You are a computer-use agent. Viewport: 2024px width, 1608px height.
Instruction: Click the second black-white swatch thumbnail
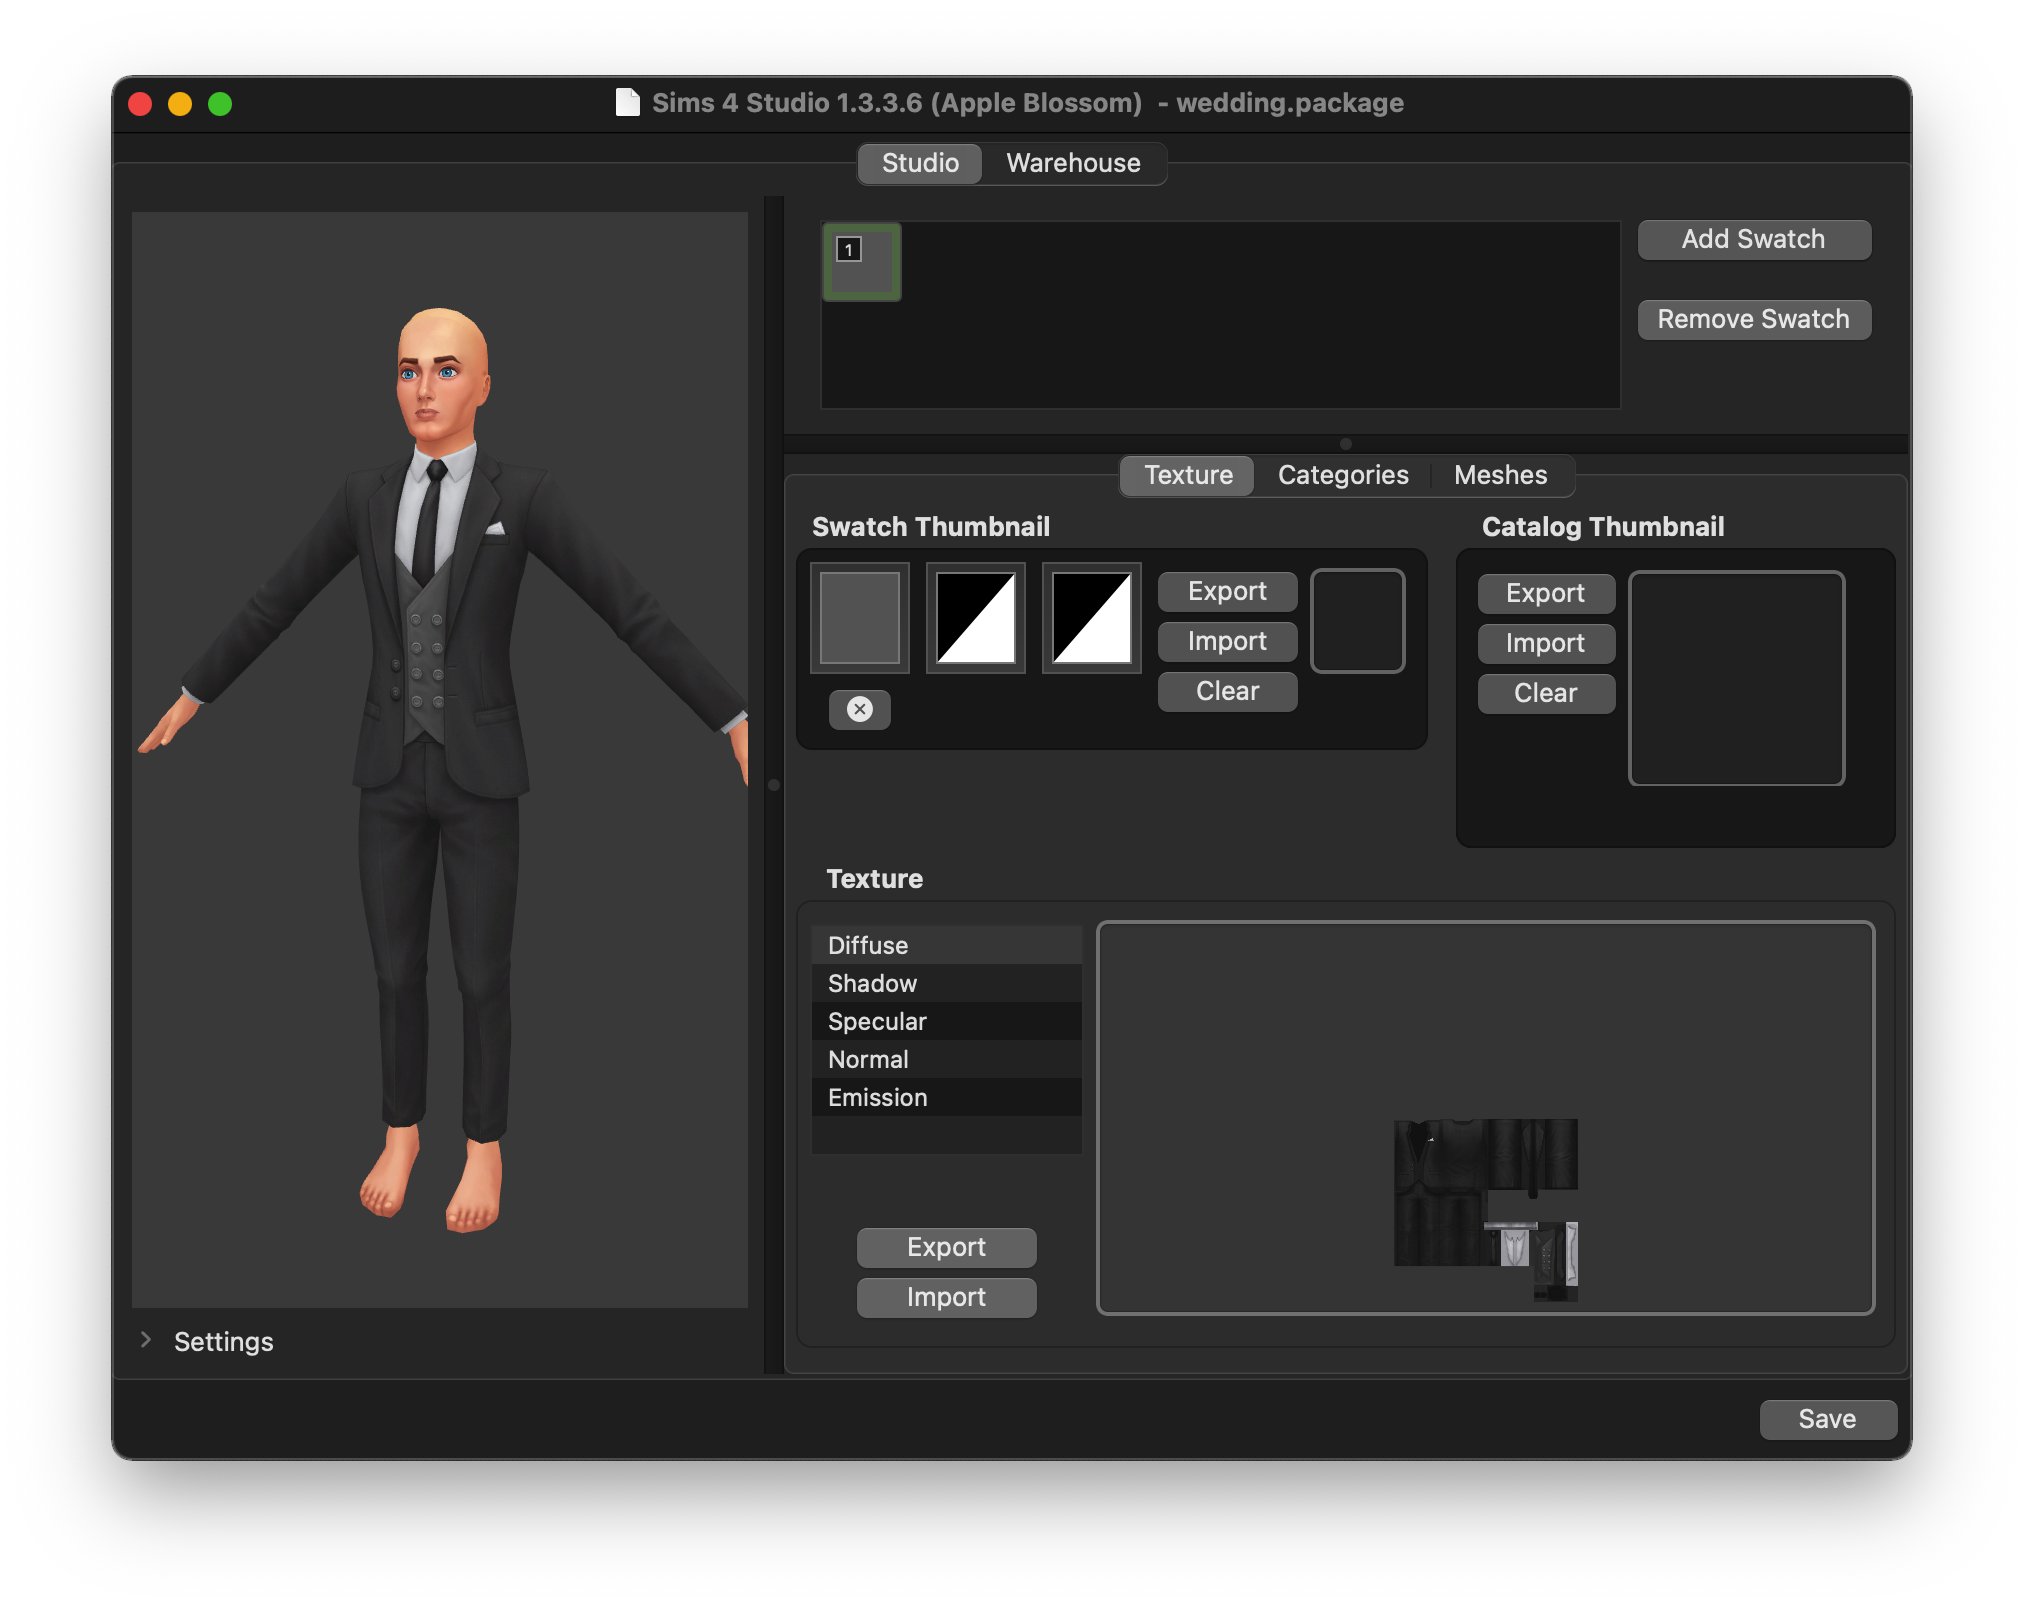[975, 617]
